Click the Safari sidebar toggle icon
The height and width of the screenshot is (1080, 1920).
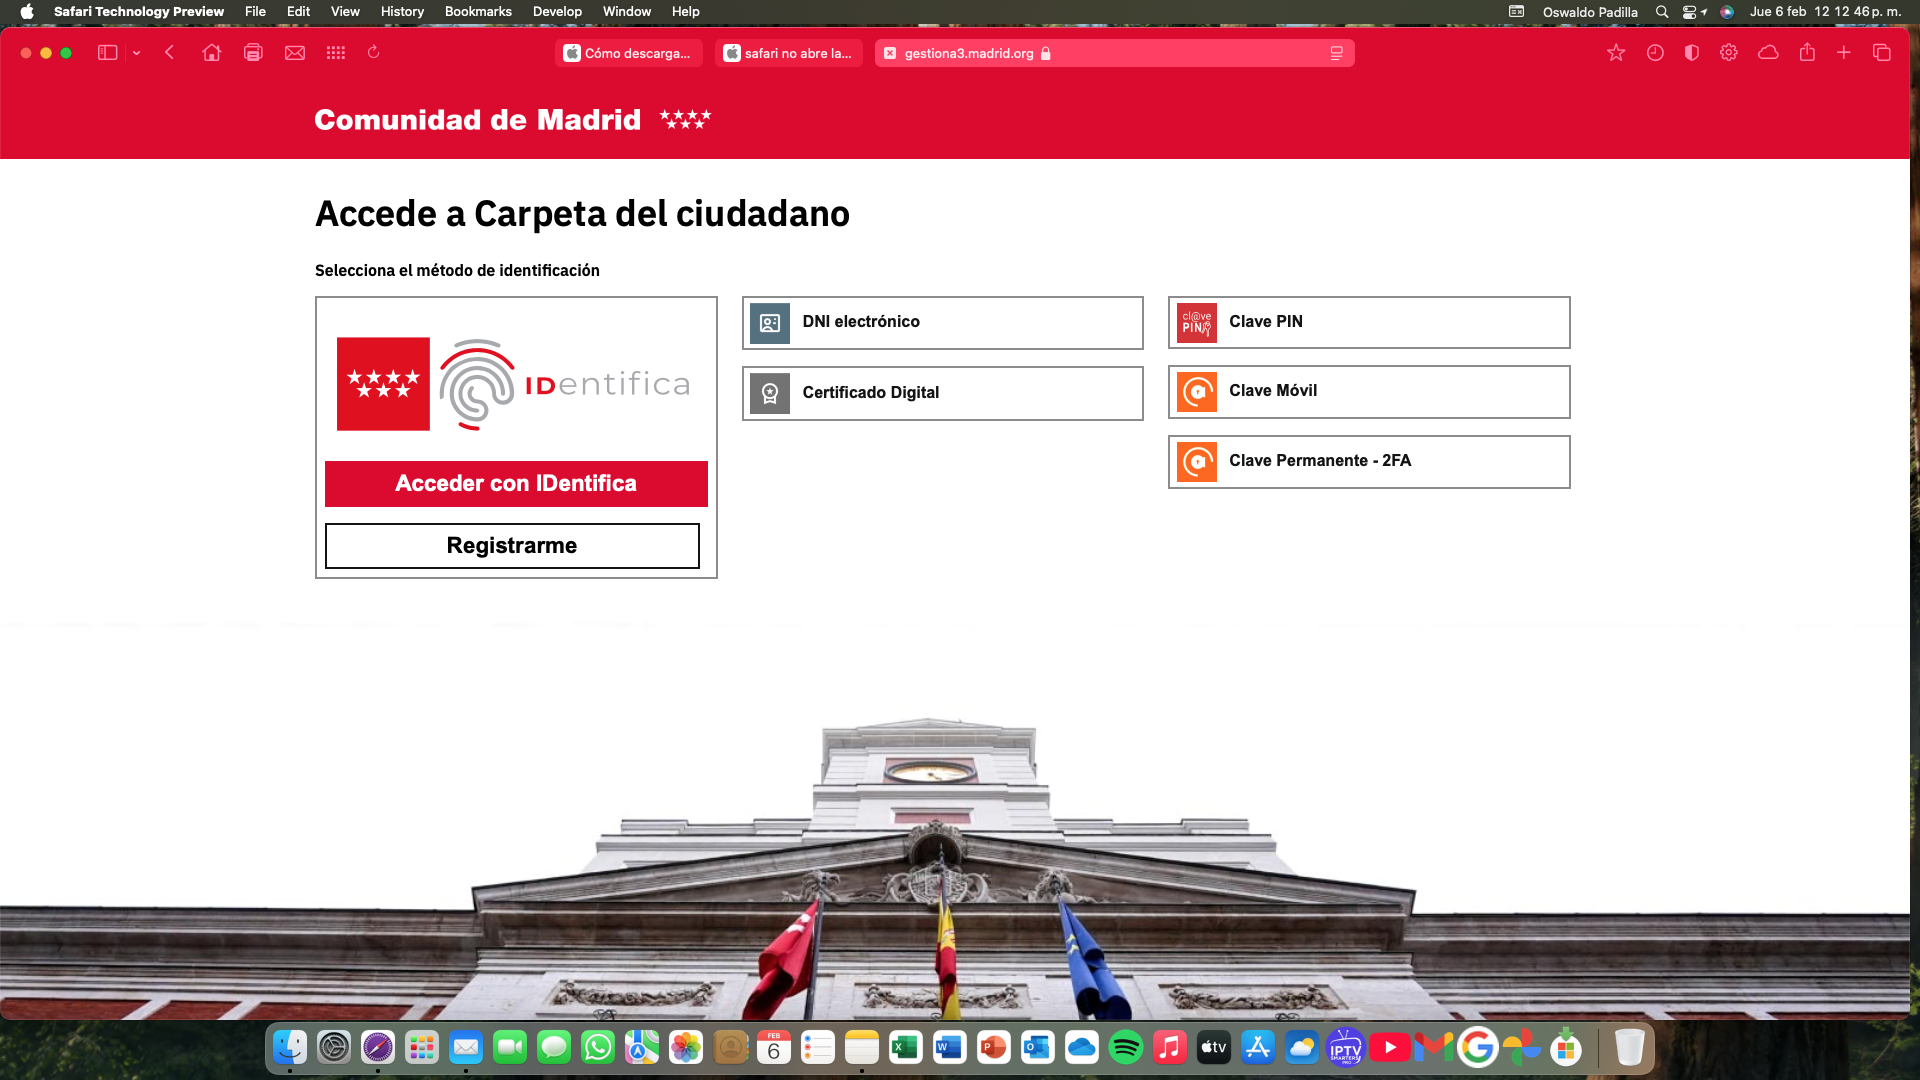tap(107, 53)
